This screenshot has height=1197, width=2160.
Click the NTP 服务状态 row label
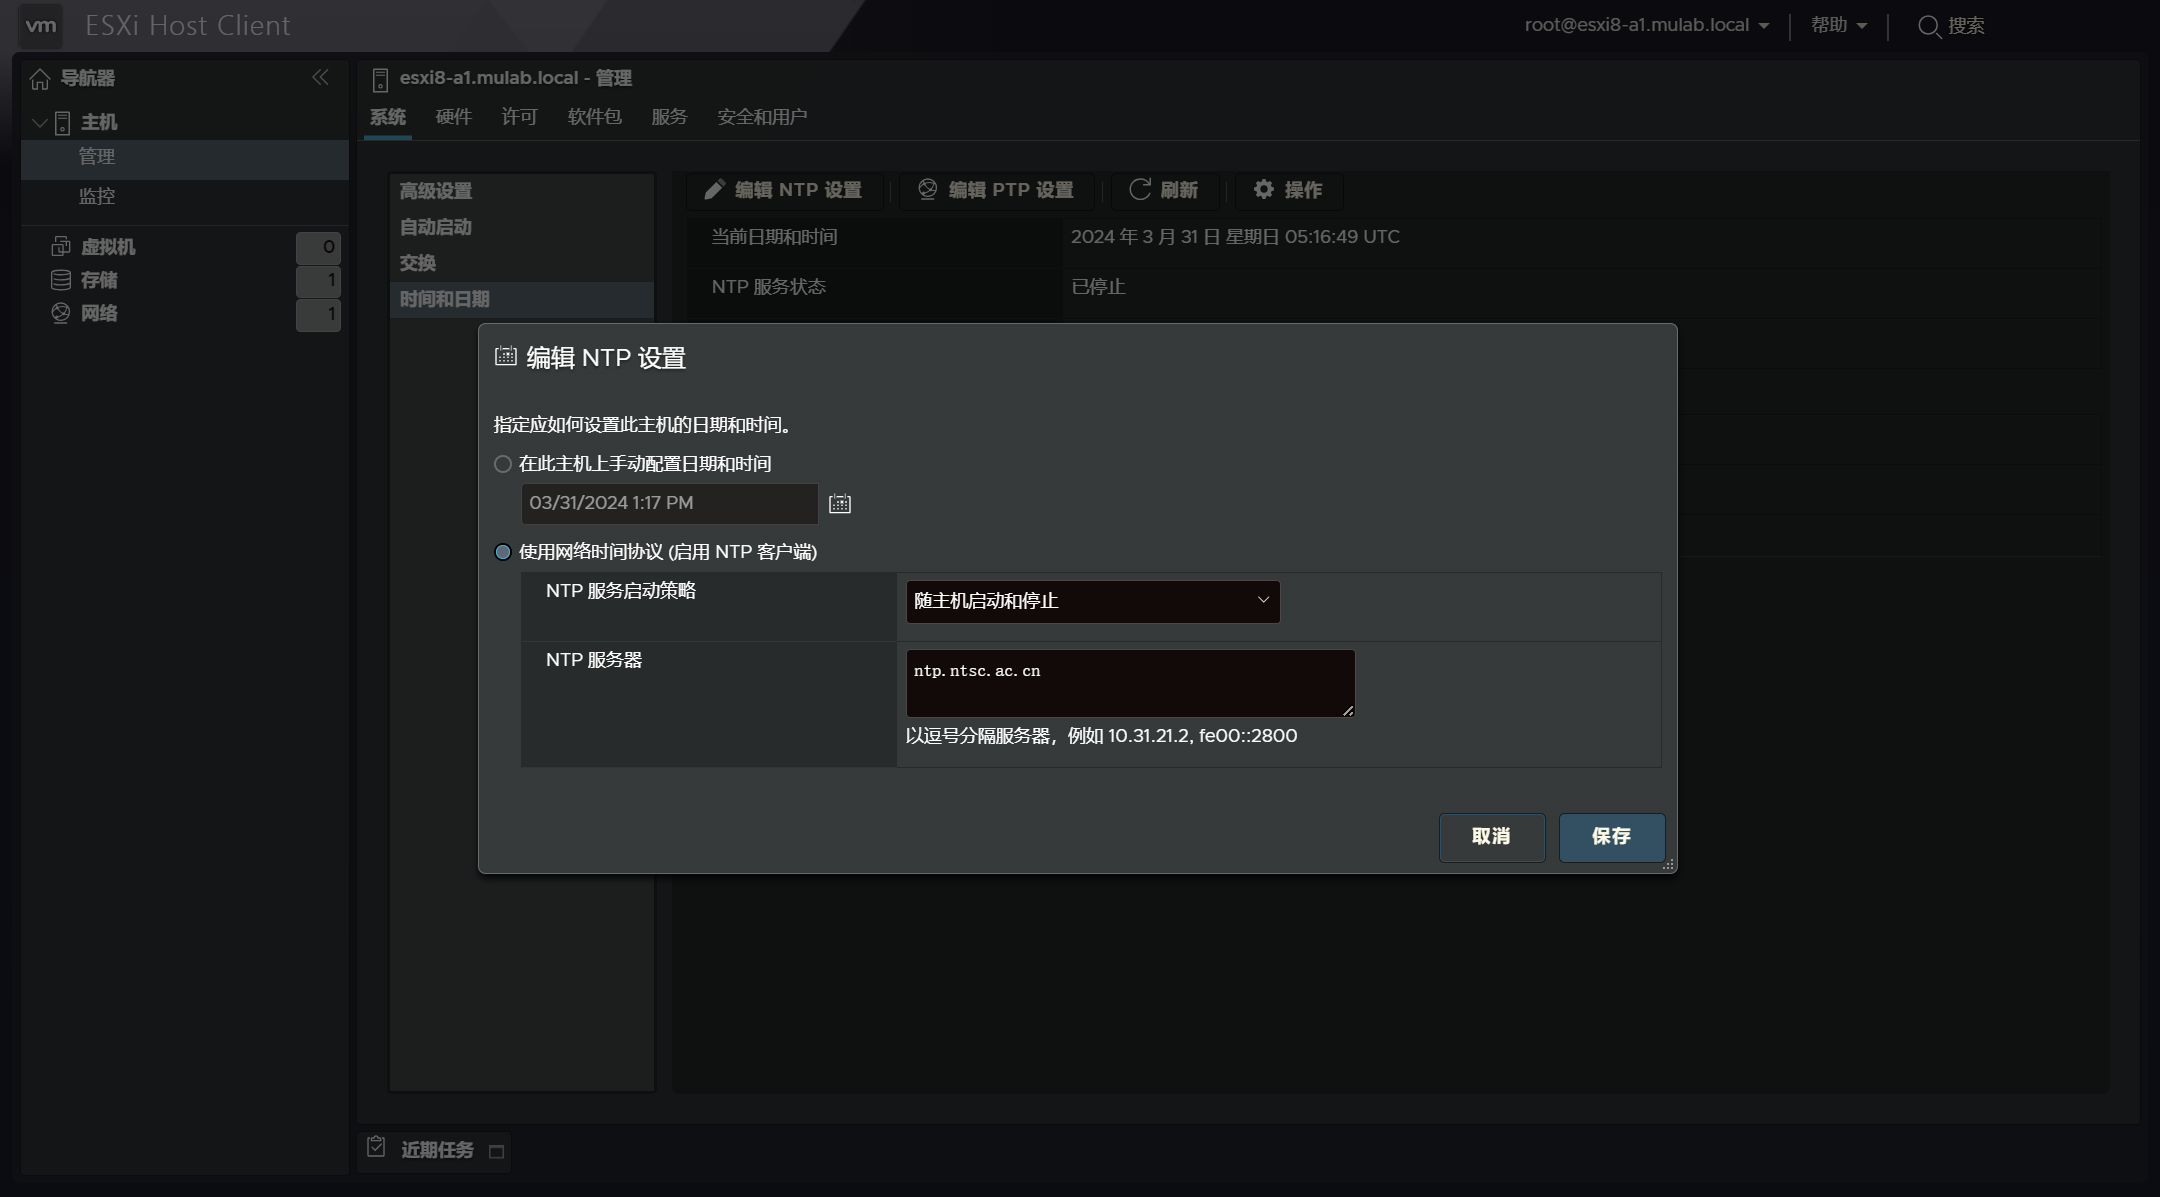pos(769,287)
